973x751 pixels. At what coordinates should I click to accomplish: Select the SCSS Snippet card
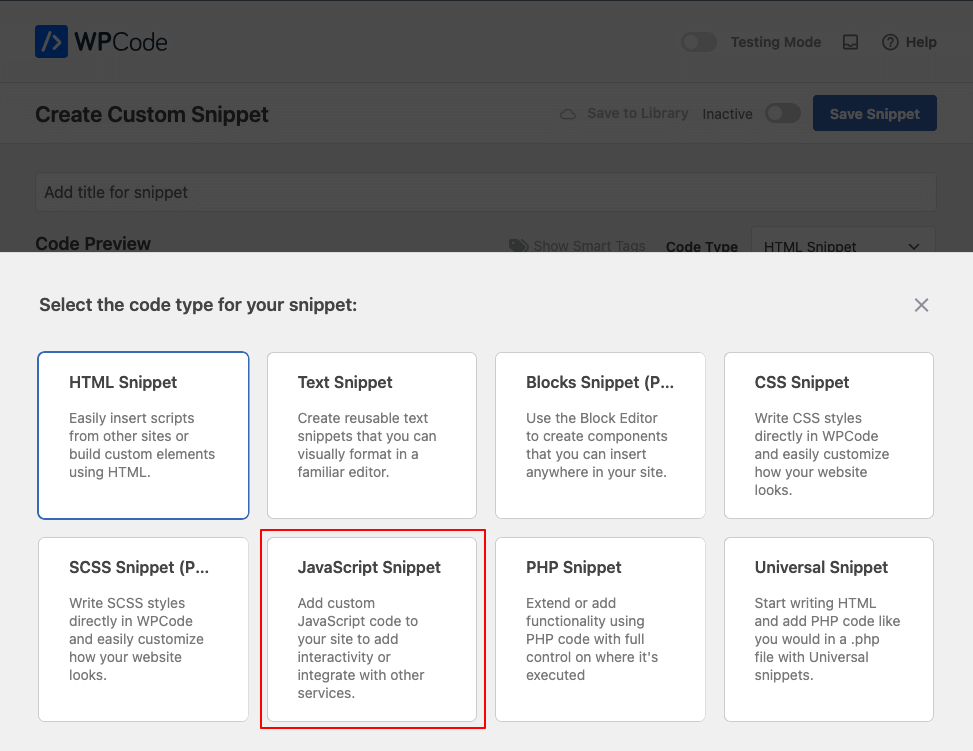142,629
